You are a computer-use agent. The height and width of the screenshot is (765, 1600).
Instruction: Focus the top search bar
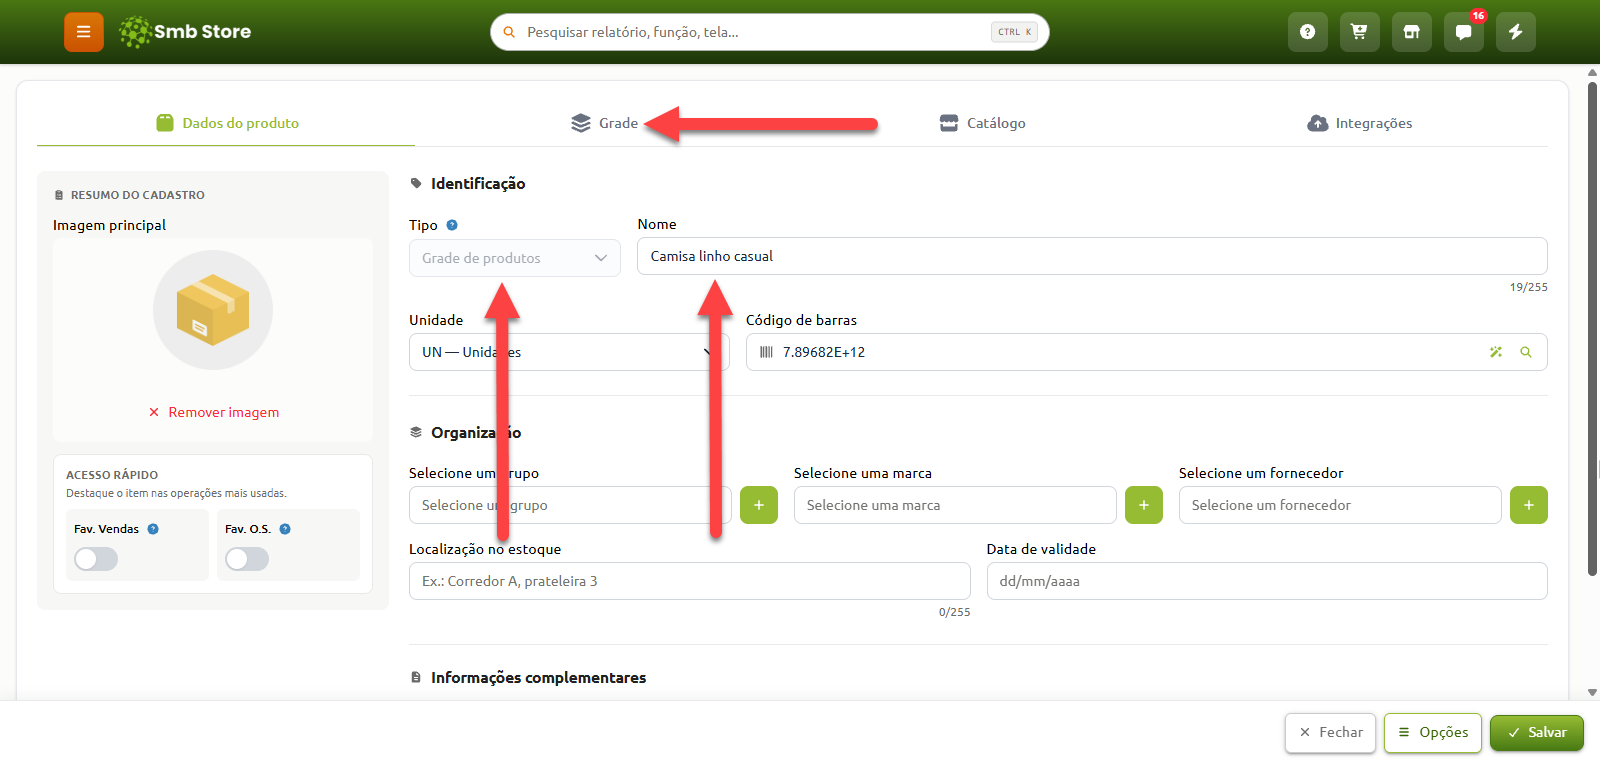point(770,32)
